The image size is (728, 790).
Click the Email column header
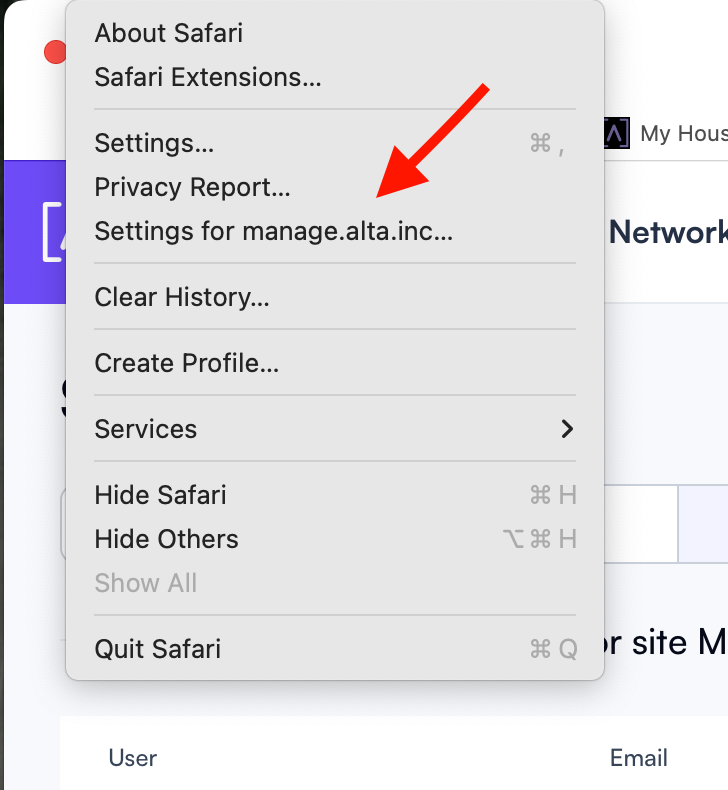click(638, 758)
